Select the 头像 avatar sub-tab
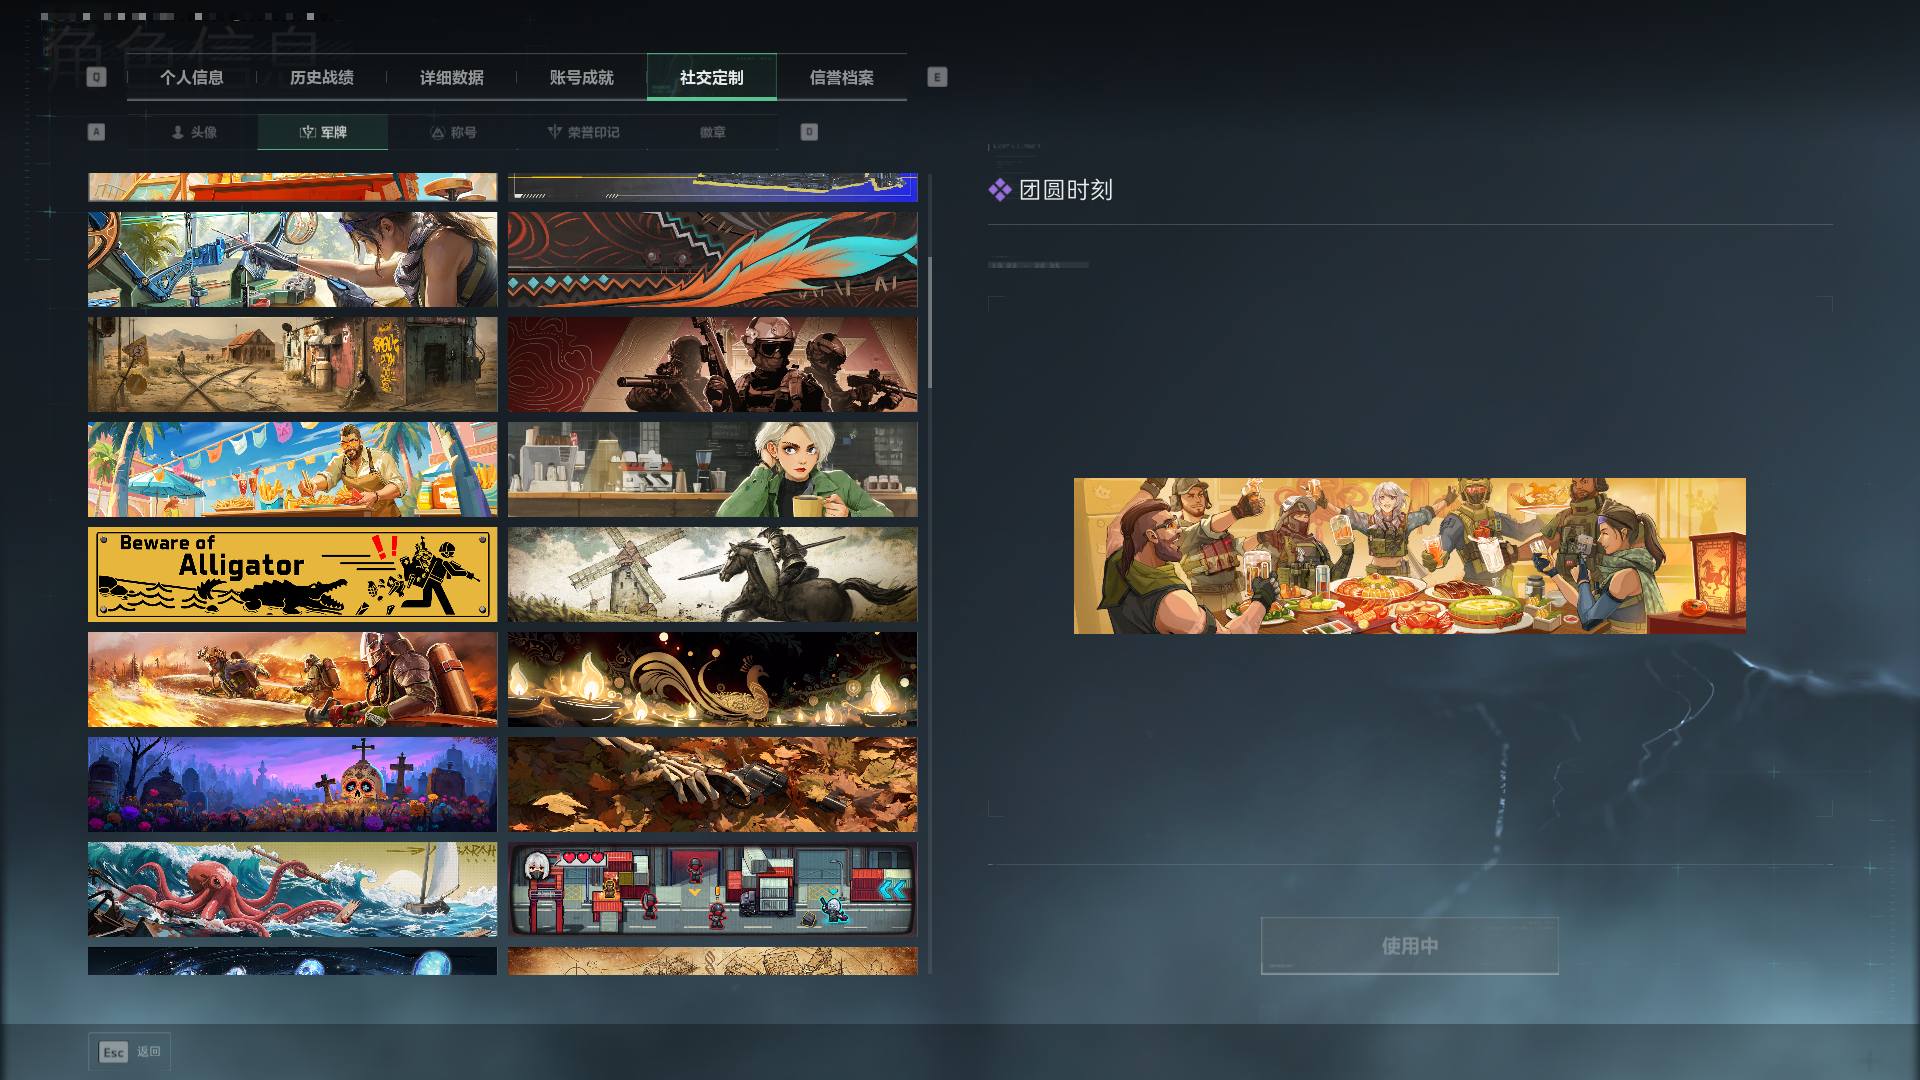Image resolution: width=1920 pixels, height=1080 pixels. 193,132
